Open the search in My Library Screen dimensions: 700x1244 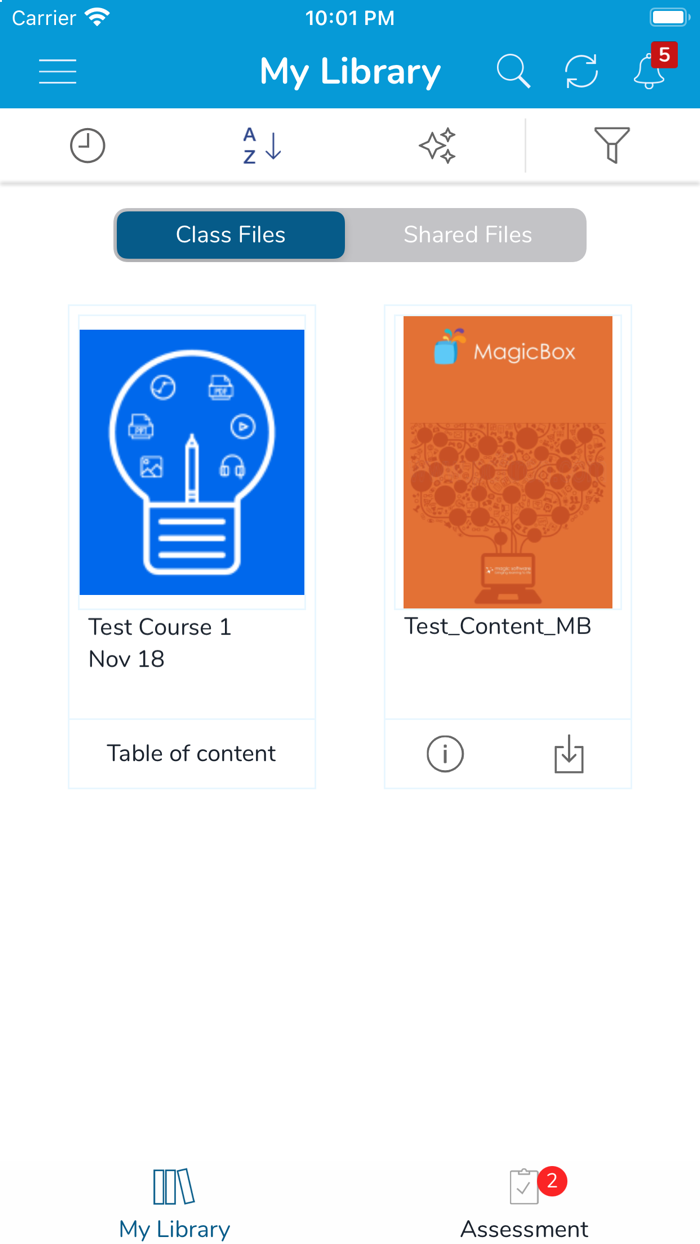pyautogui.click(x=513, y=70)
